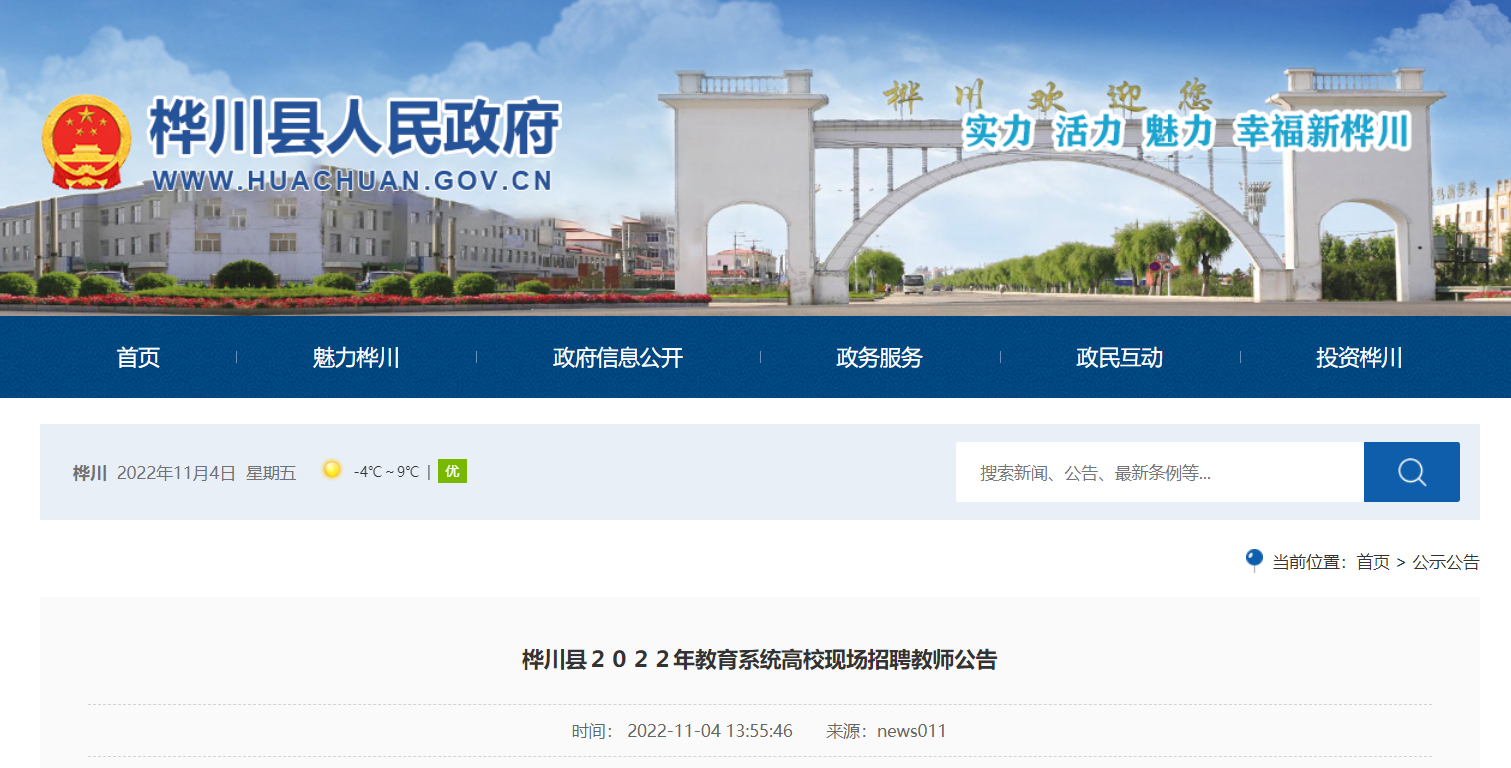Click the 首页 breadcrumb link
1511x768 pixels.
pos(1372,562)
